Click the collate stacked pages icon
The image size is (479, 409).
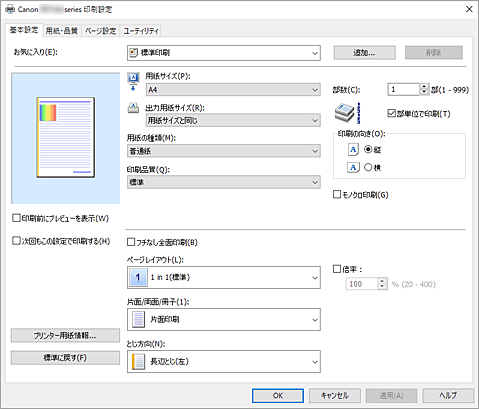[348, 113]
